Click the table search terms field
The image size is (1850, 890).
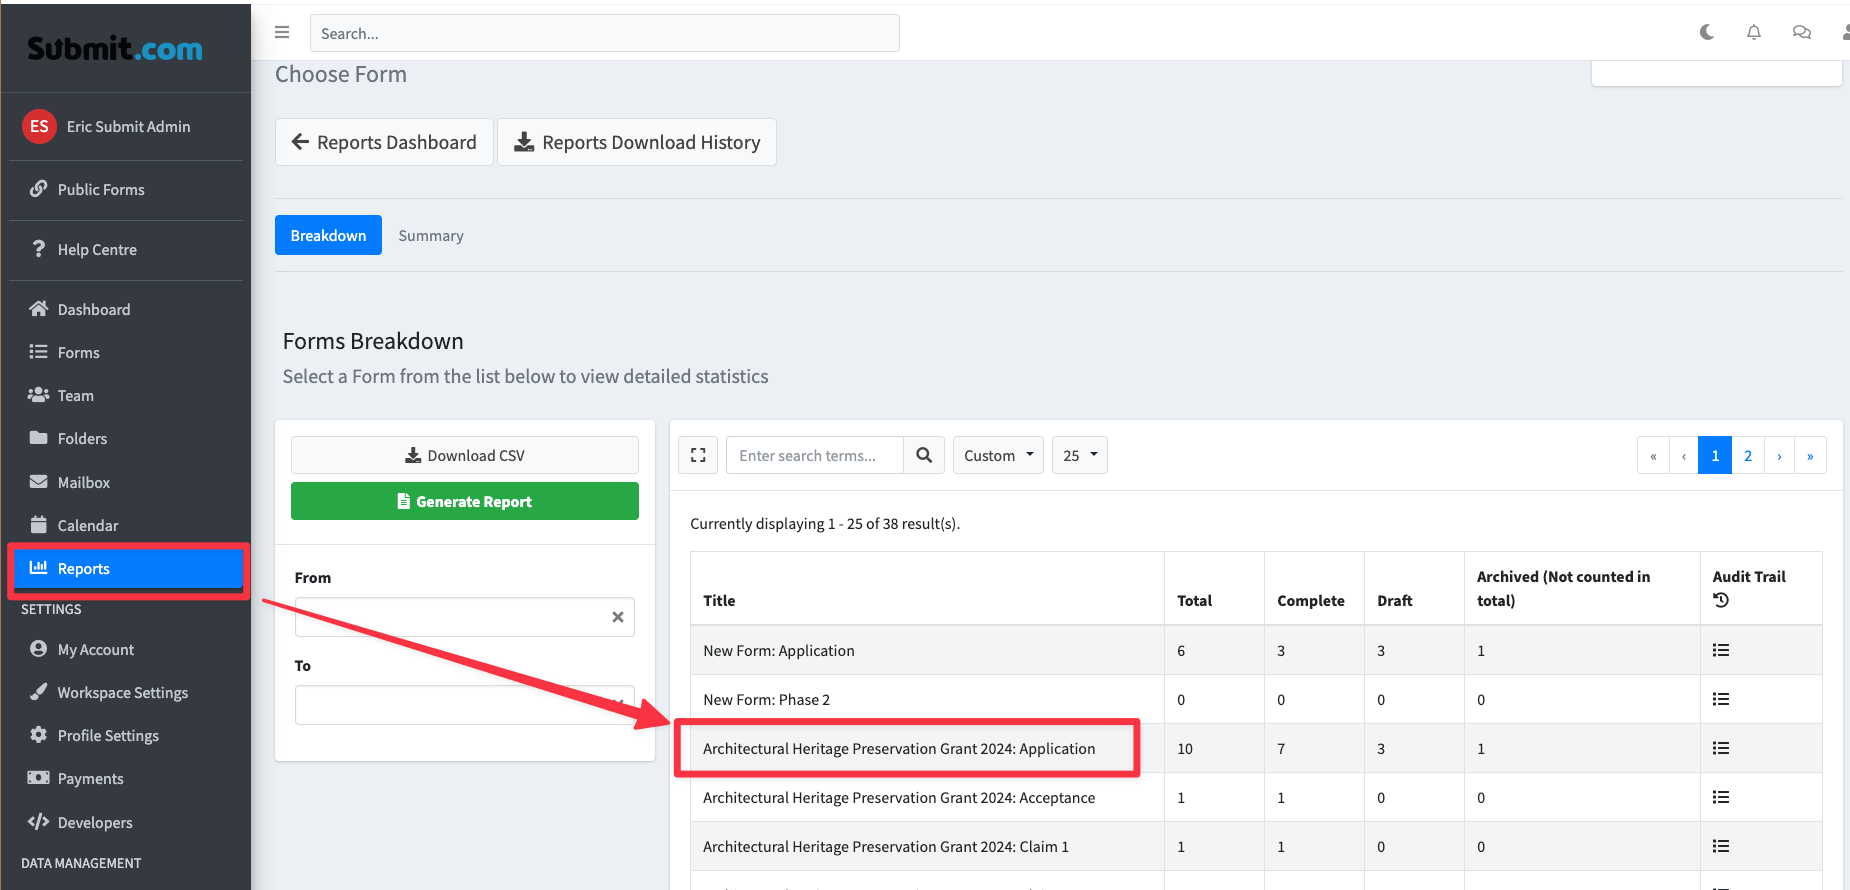pos(814,455)
